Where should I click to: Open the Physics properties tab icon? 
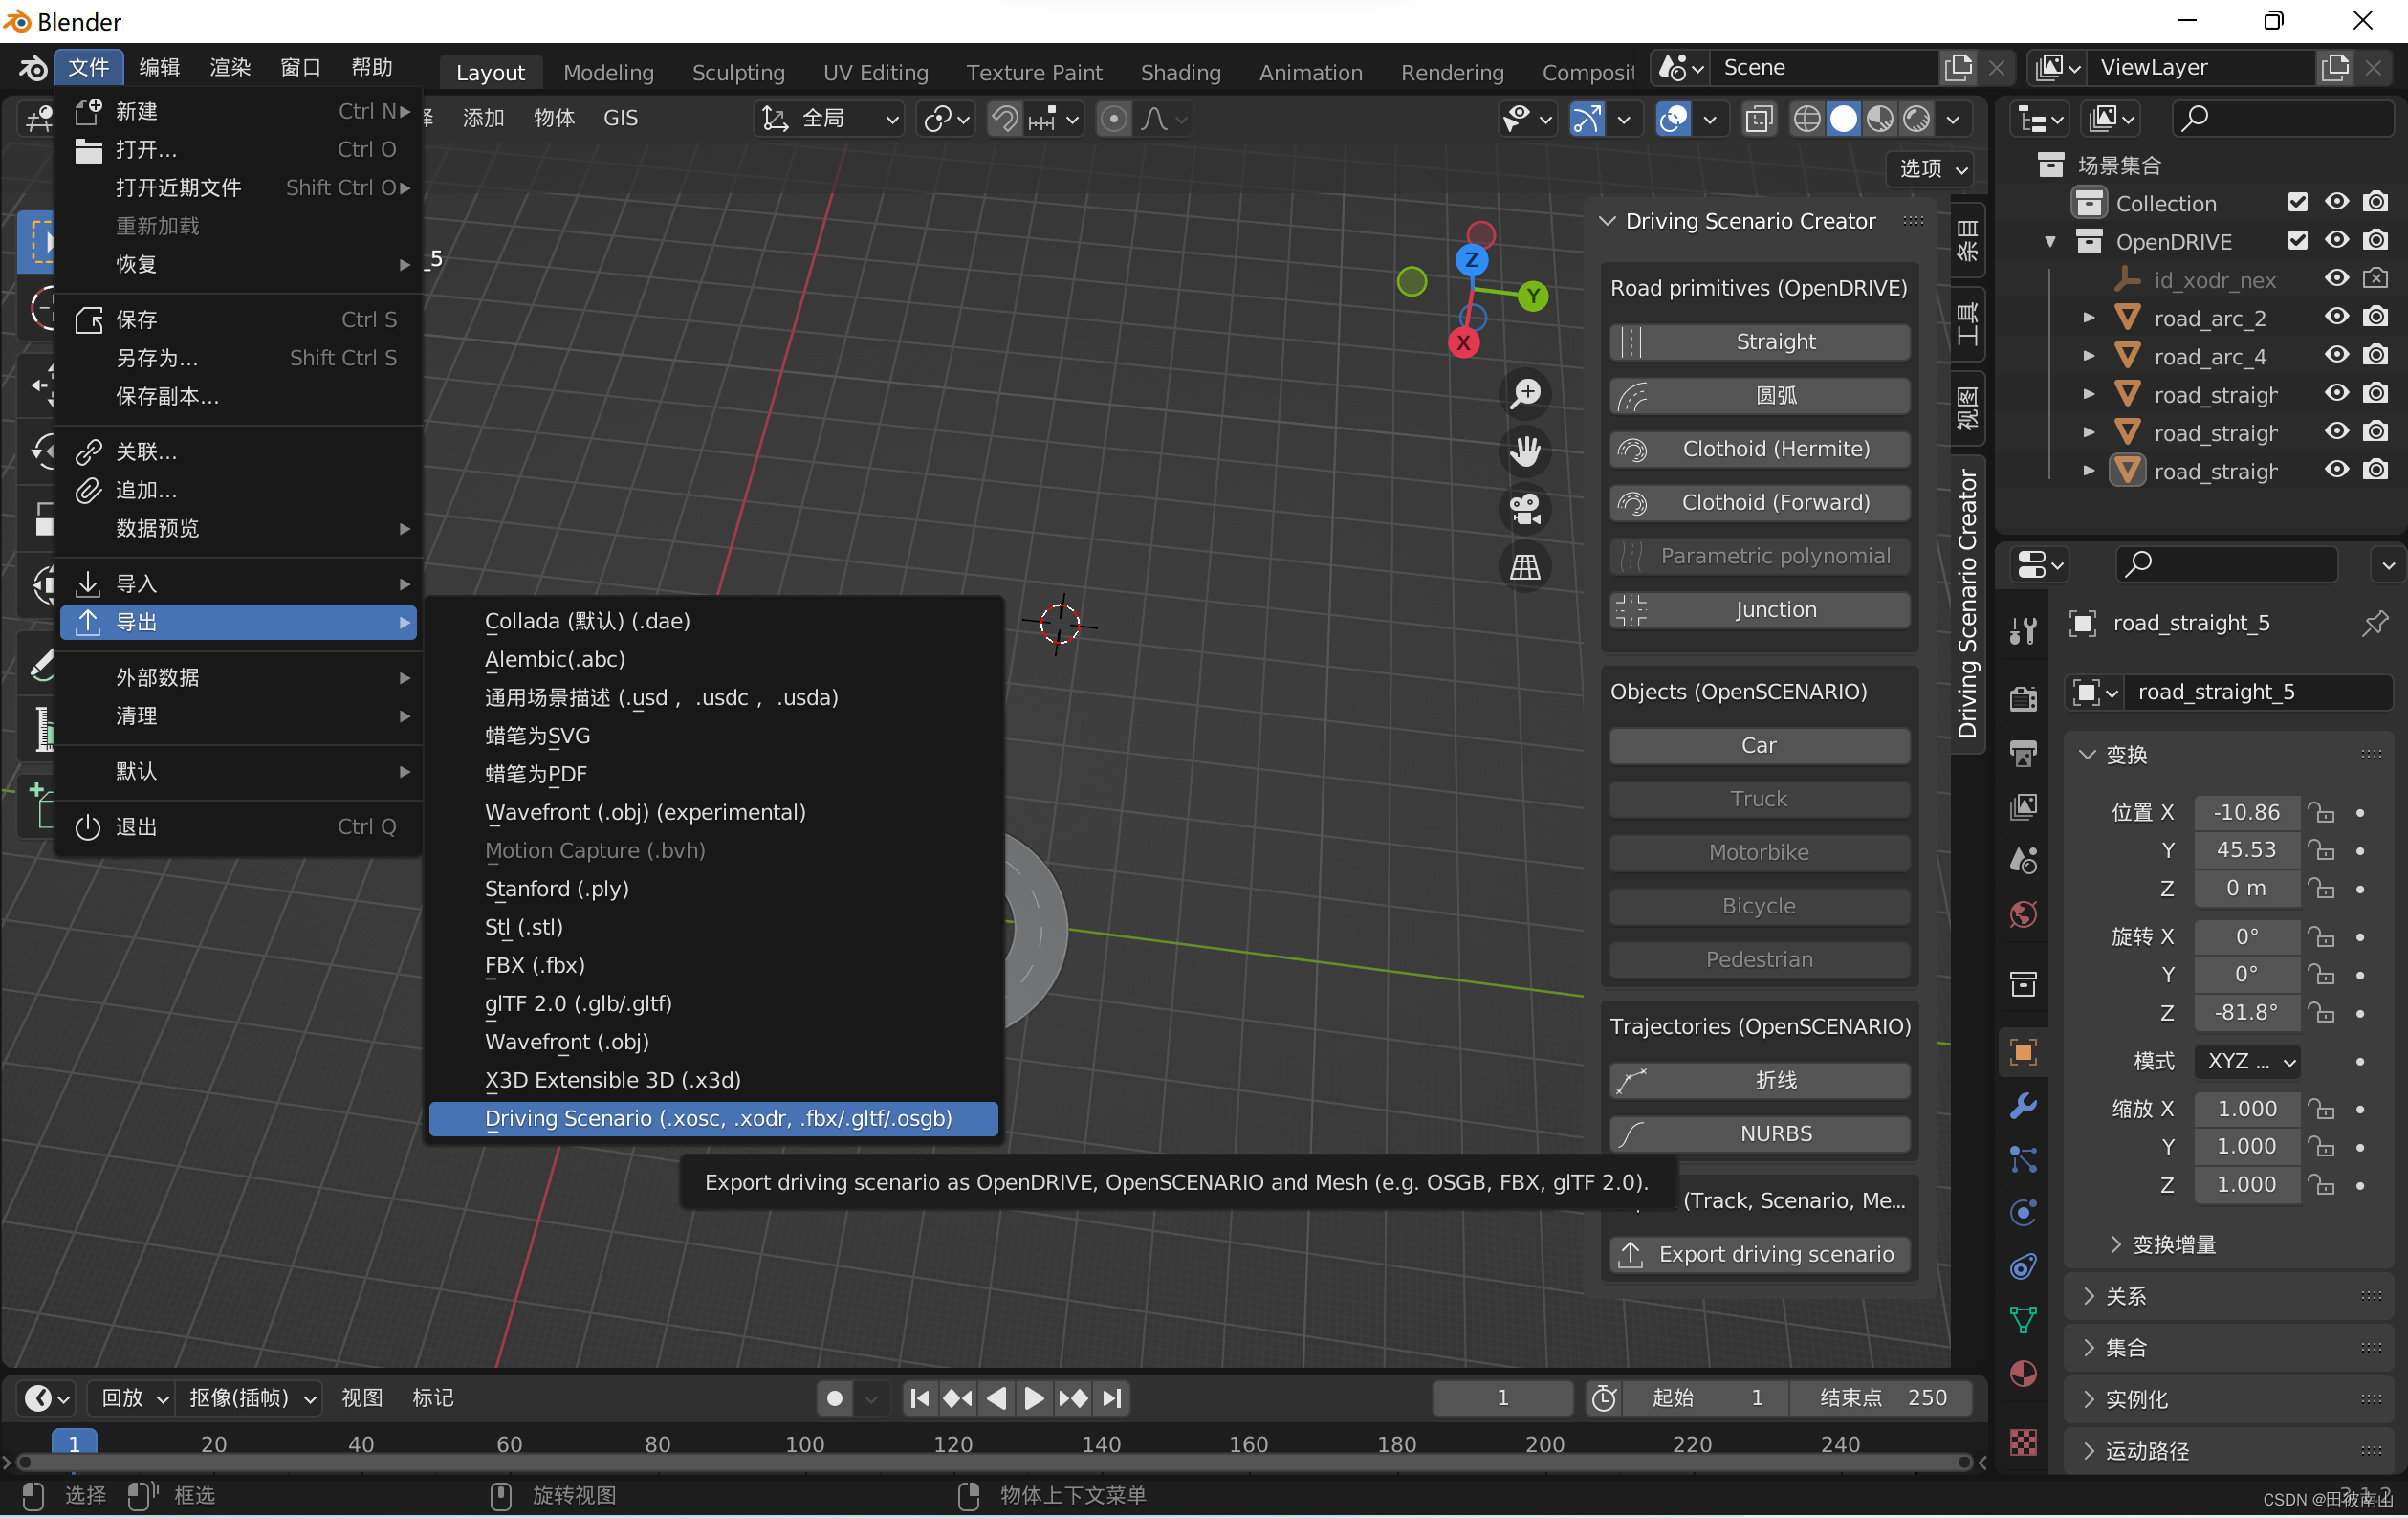[2023, 1213]
